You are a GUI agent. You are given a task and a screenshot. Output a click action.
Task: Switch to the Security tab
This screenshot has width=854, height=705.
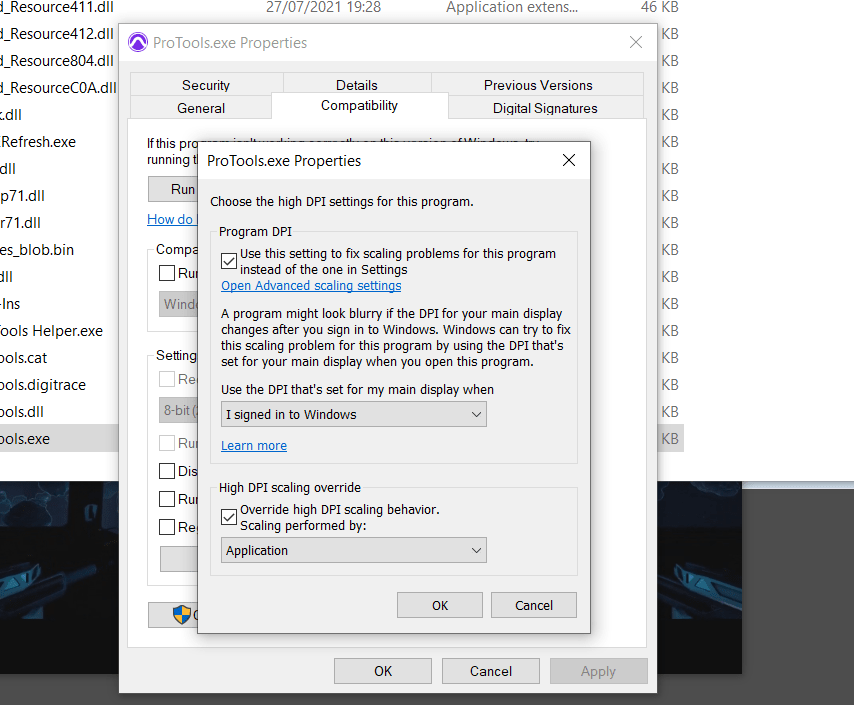(x=206, y=85)
